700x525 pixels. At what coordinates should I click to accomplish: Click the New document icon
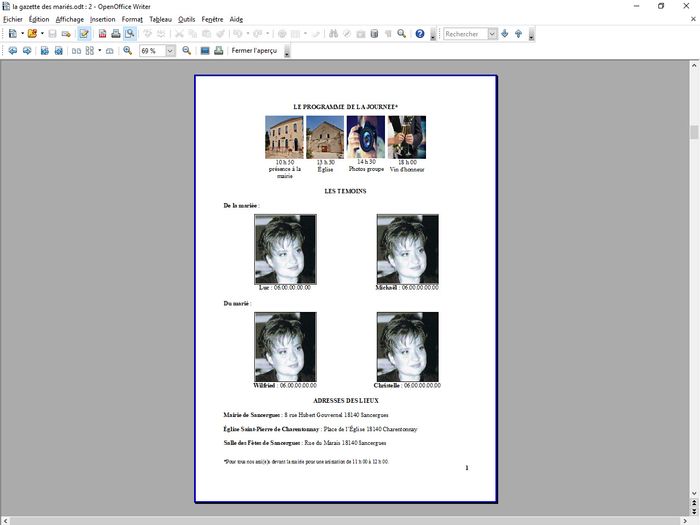tap(13, 33)
